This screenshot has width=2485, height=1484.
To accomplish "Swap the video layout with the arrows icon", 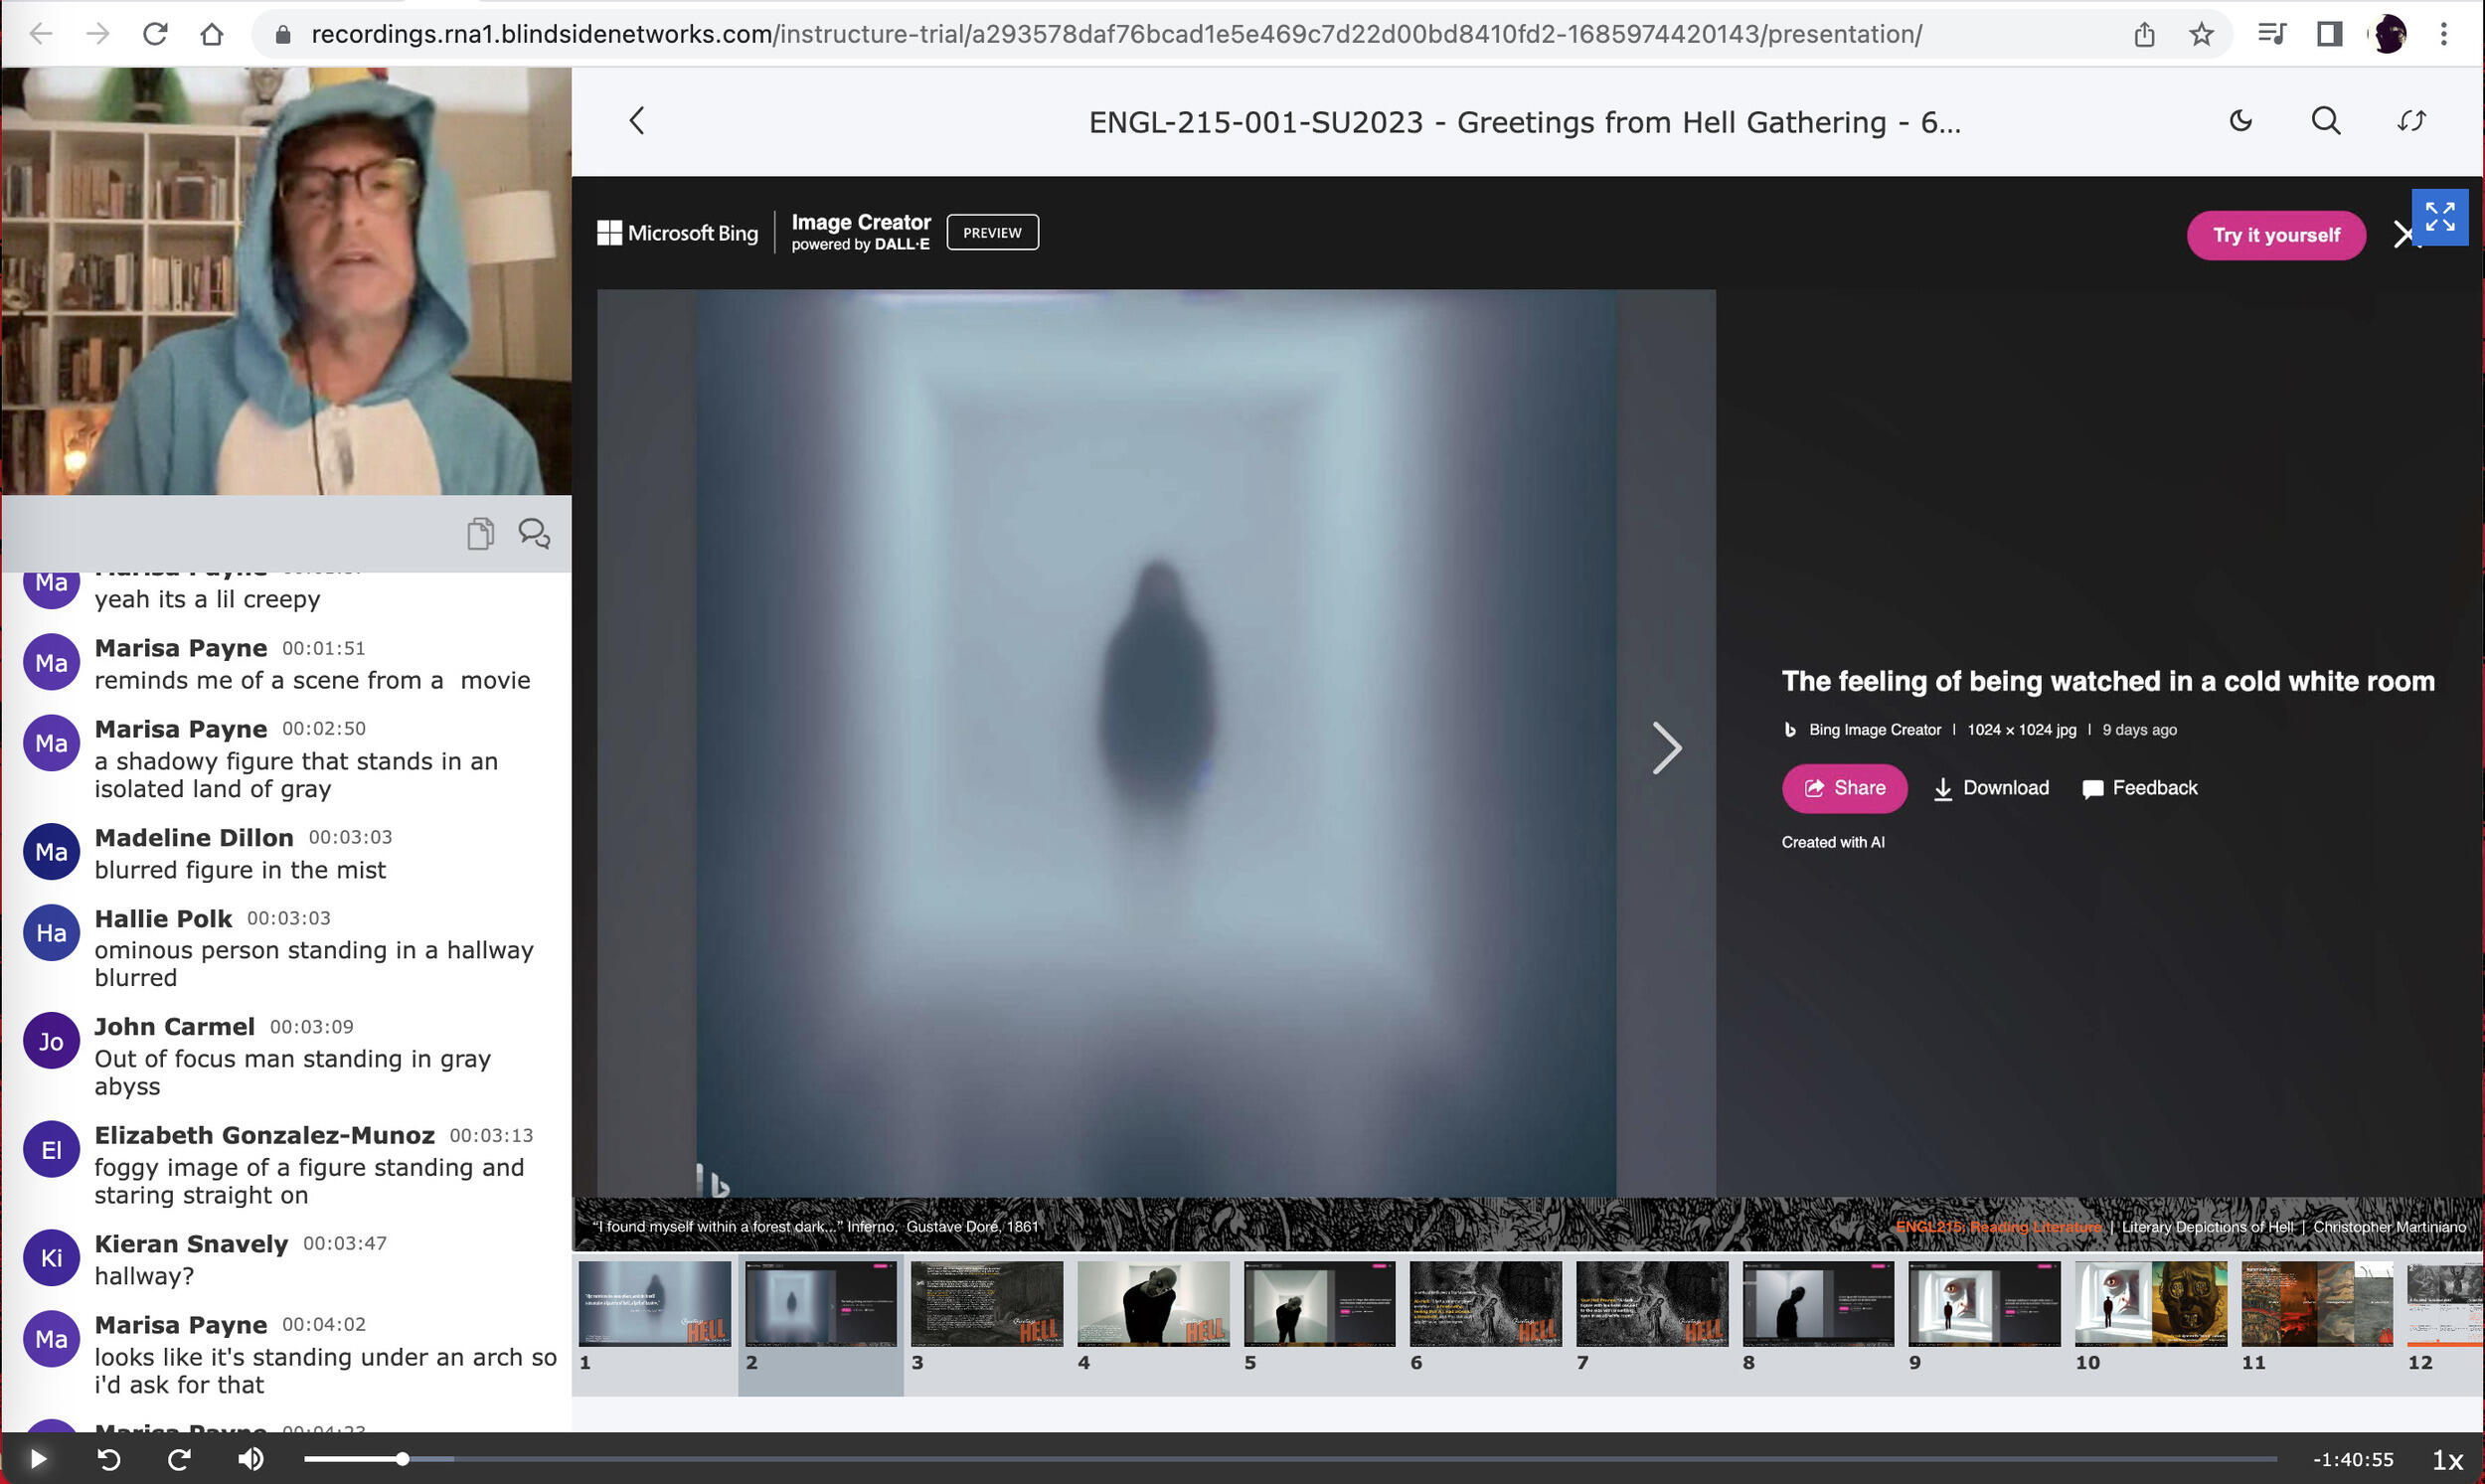I will 2411,121.
